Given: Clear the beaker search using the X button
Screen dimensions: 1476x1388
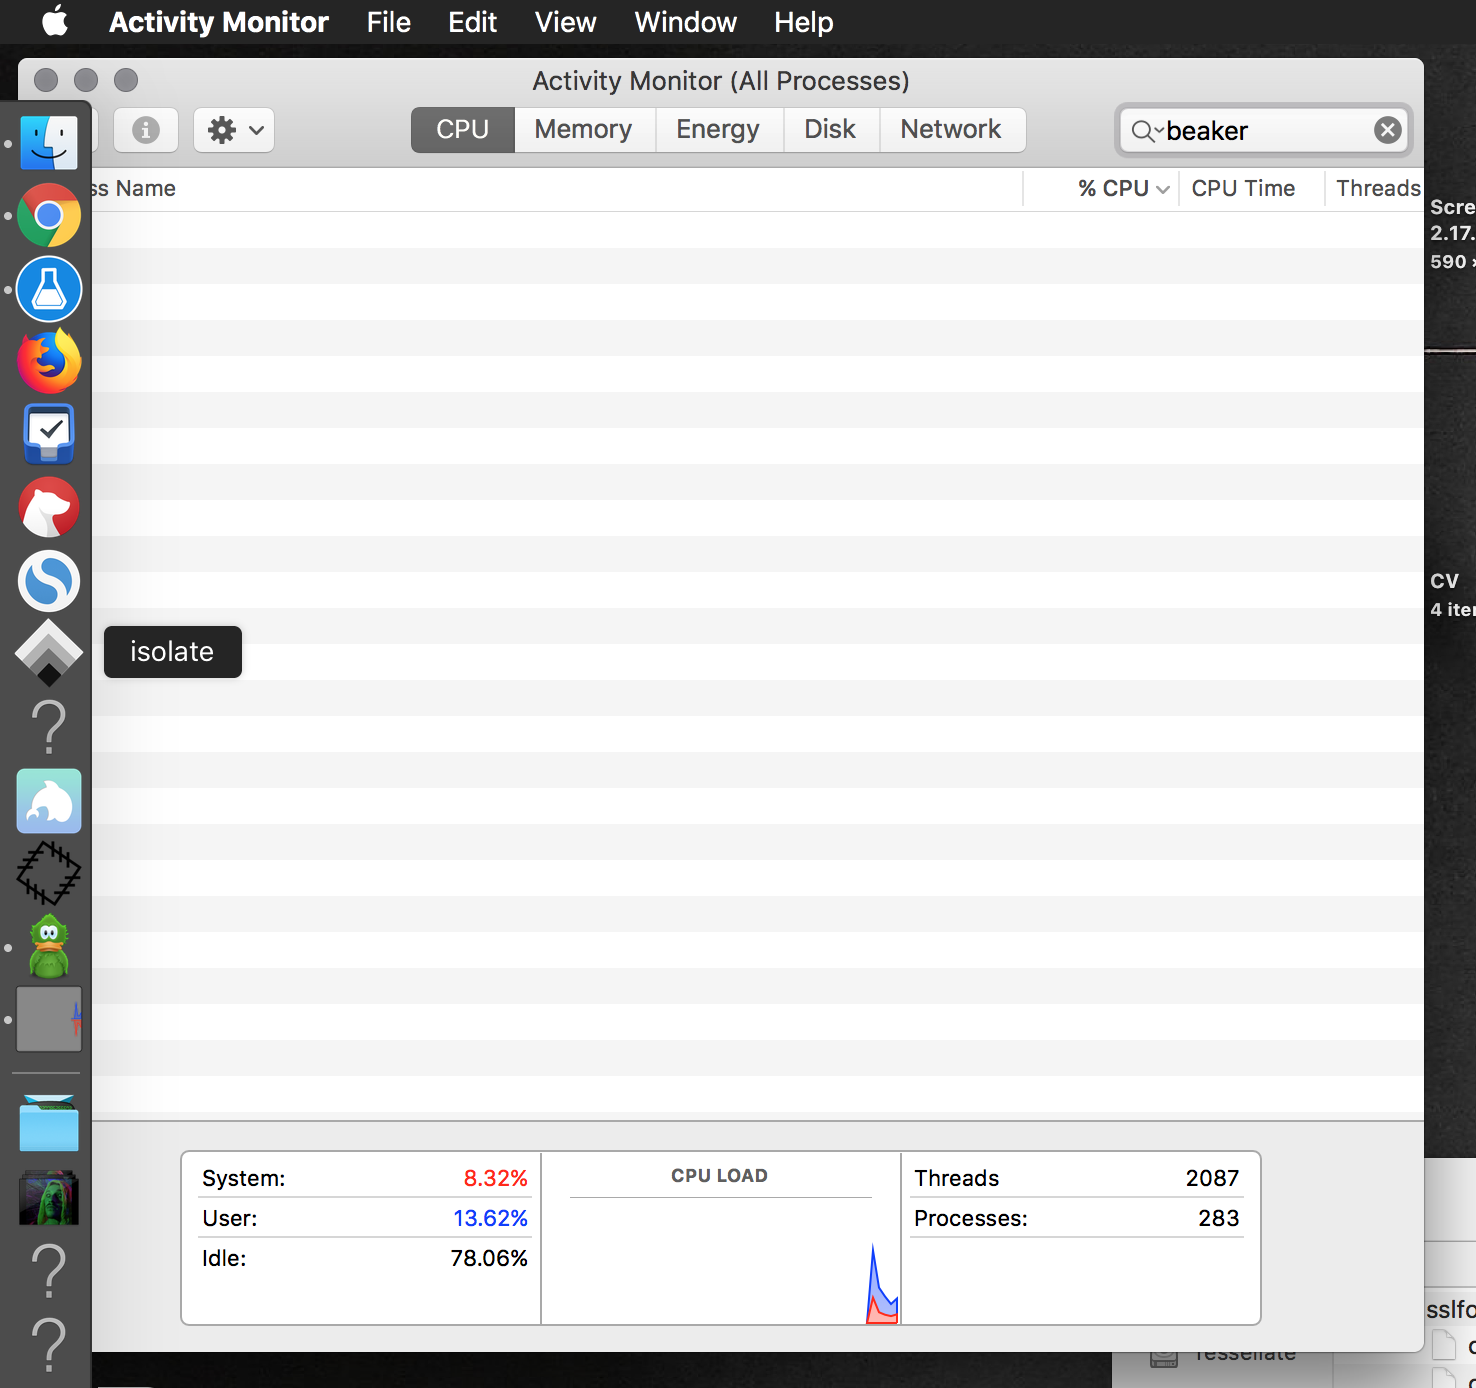Looking at the screenshot, I should 1388,129.
